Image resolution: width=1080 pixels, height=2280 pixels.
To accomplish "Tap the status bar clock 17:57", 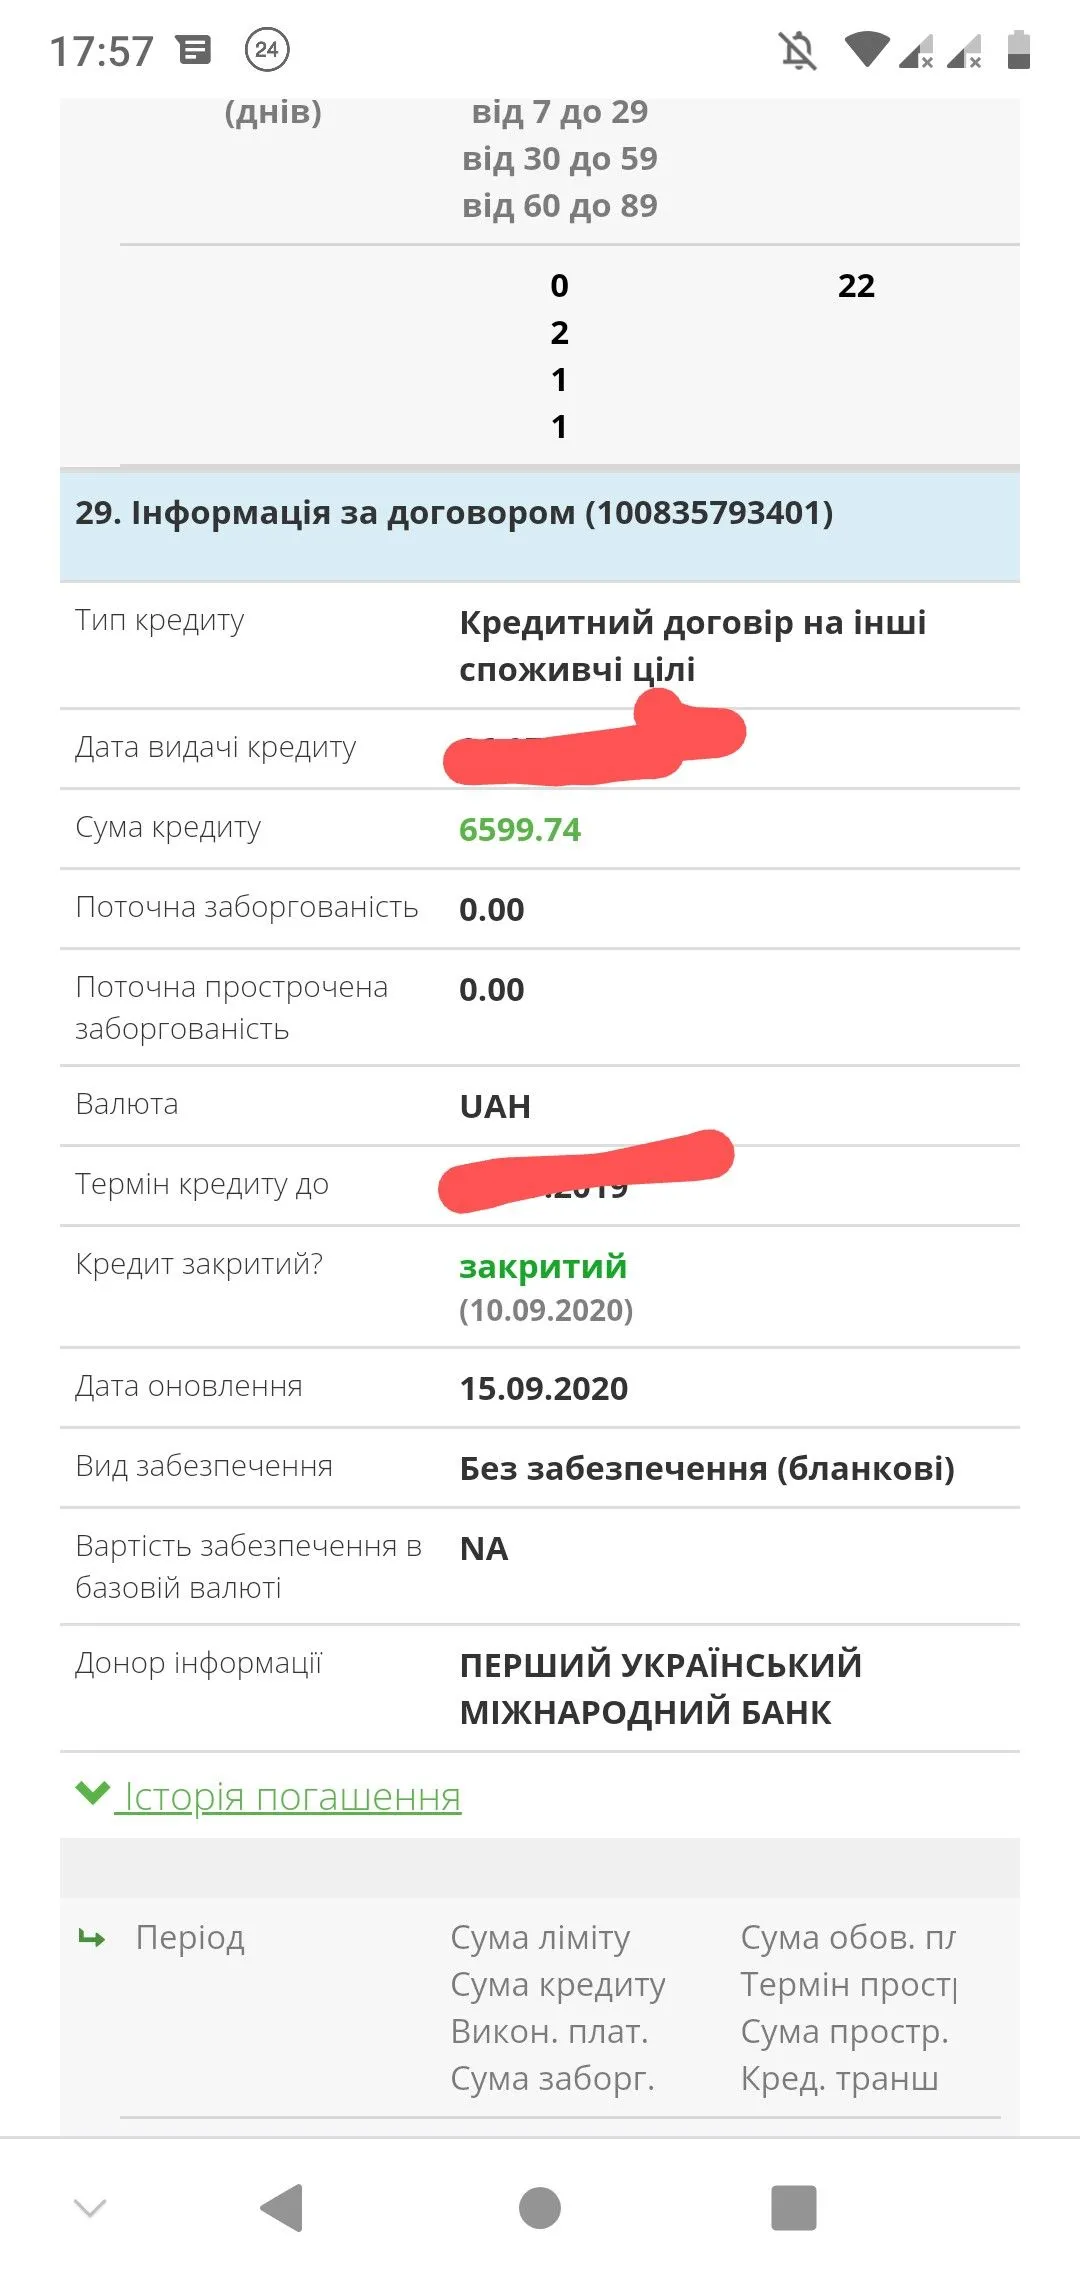I will pos(102,51).
